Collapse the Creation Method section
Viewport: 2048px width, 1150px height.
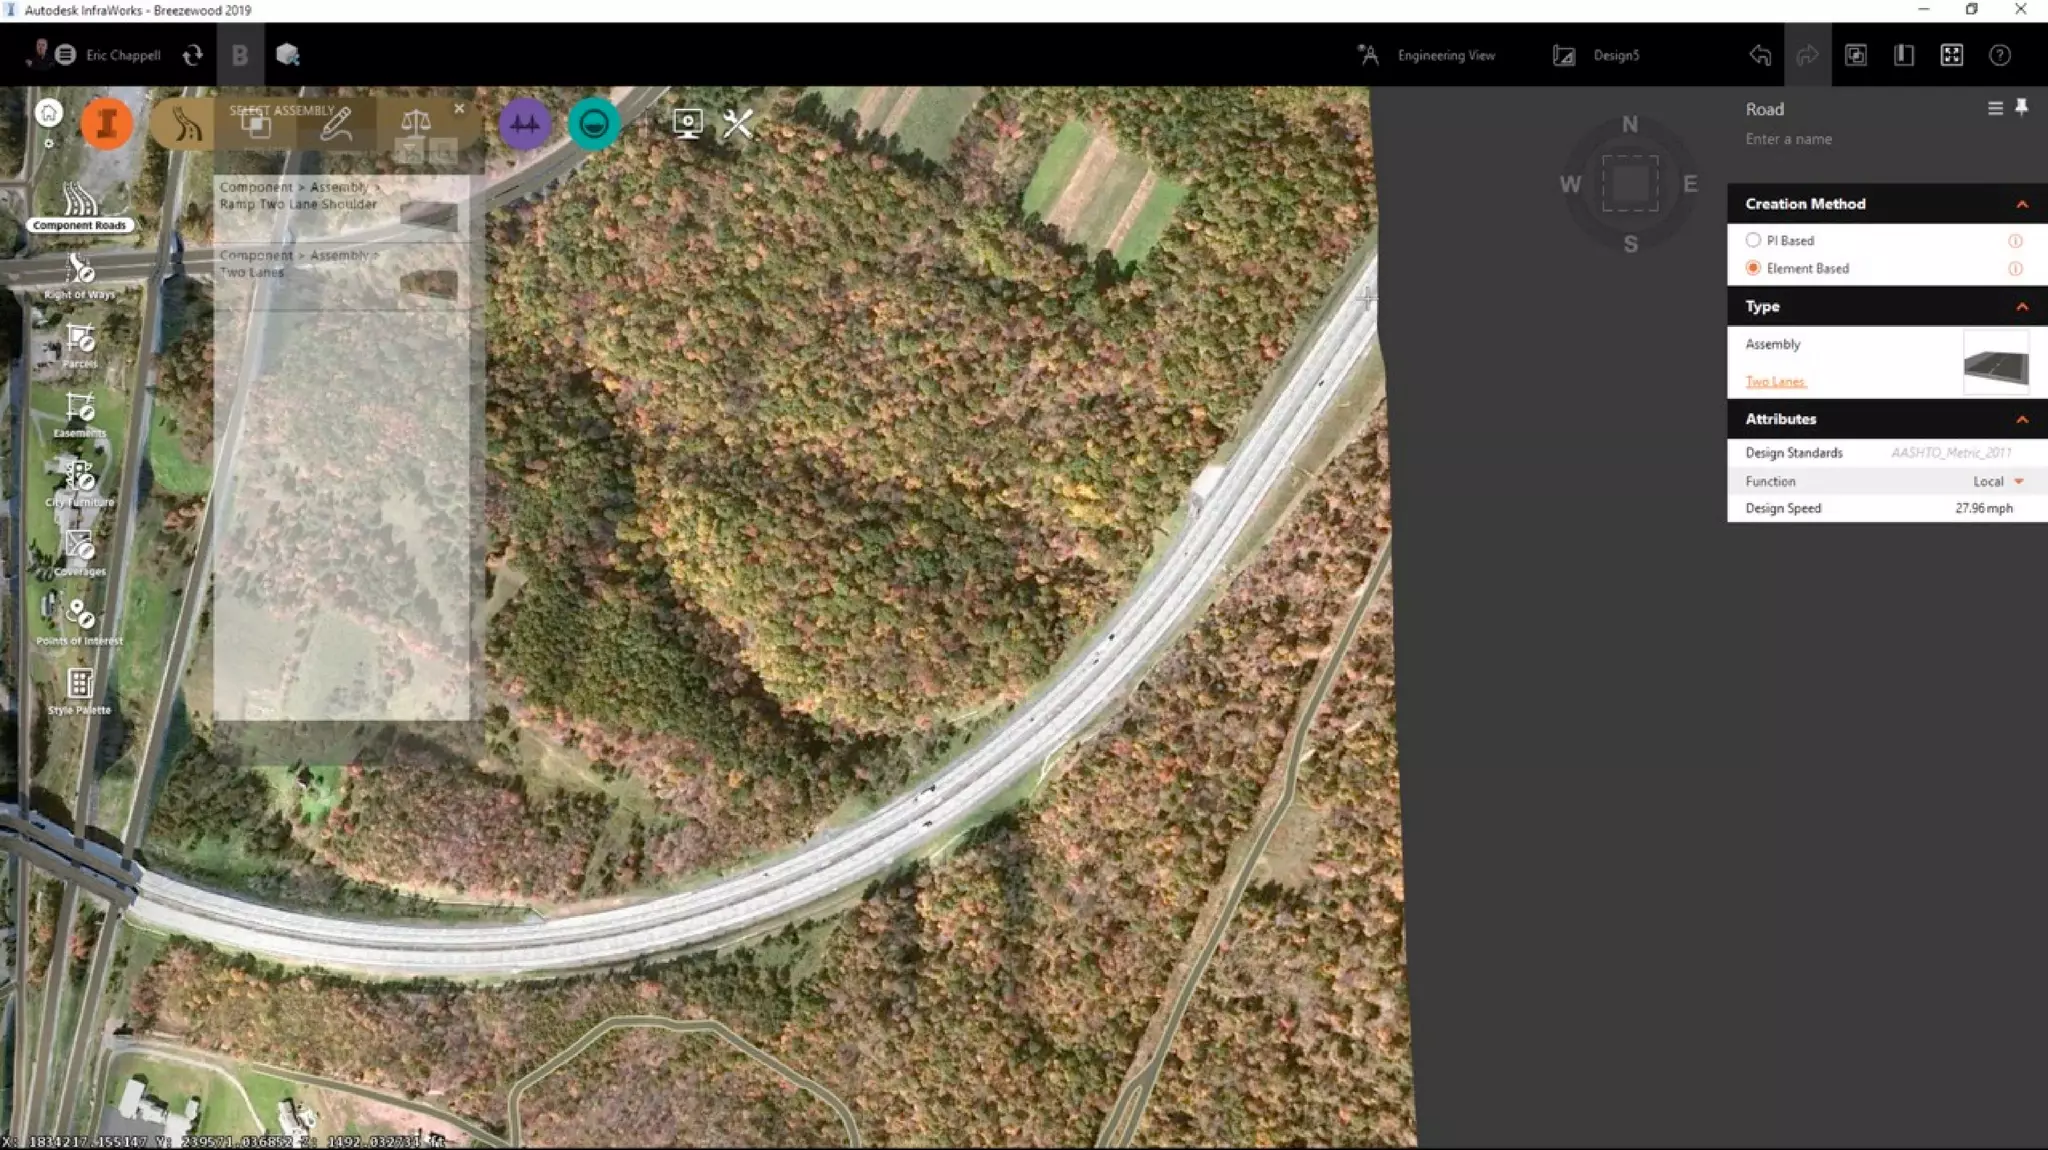click(x=2021, y=204)
